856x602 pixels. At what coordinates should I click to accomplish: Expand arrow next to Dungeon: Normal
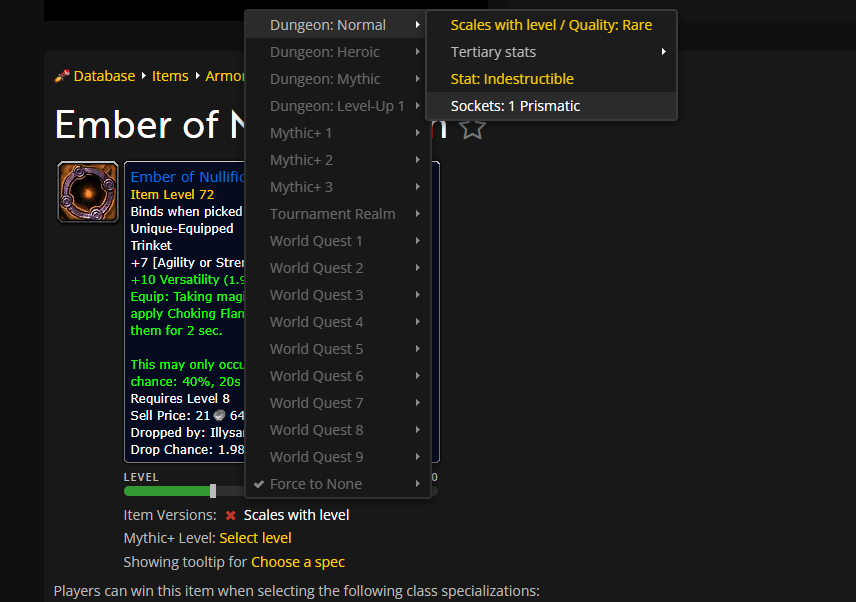tap(417, 25)
